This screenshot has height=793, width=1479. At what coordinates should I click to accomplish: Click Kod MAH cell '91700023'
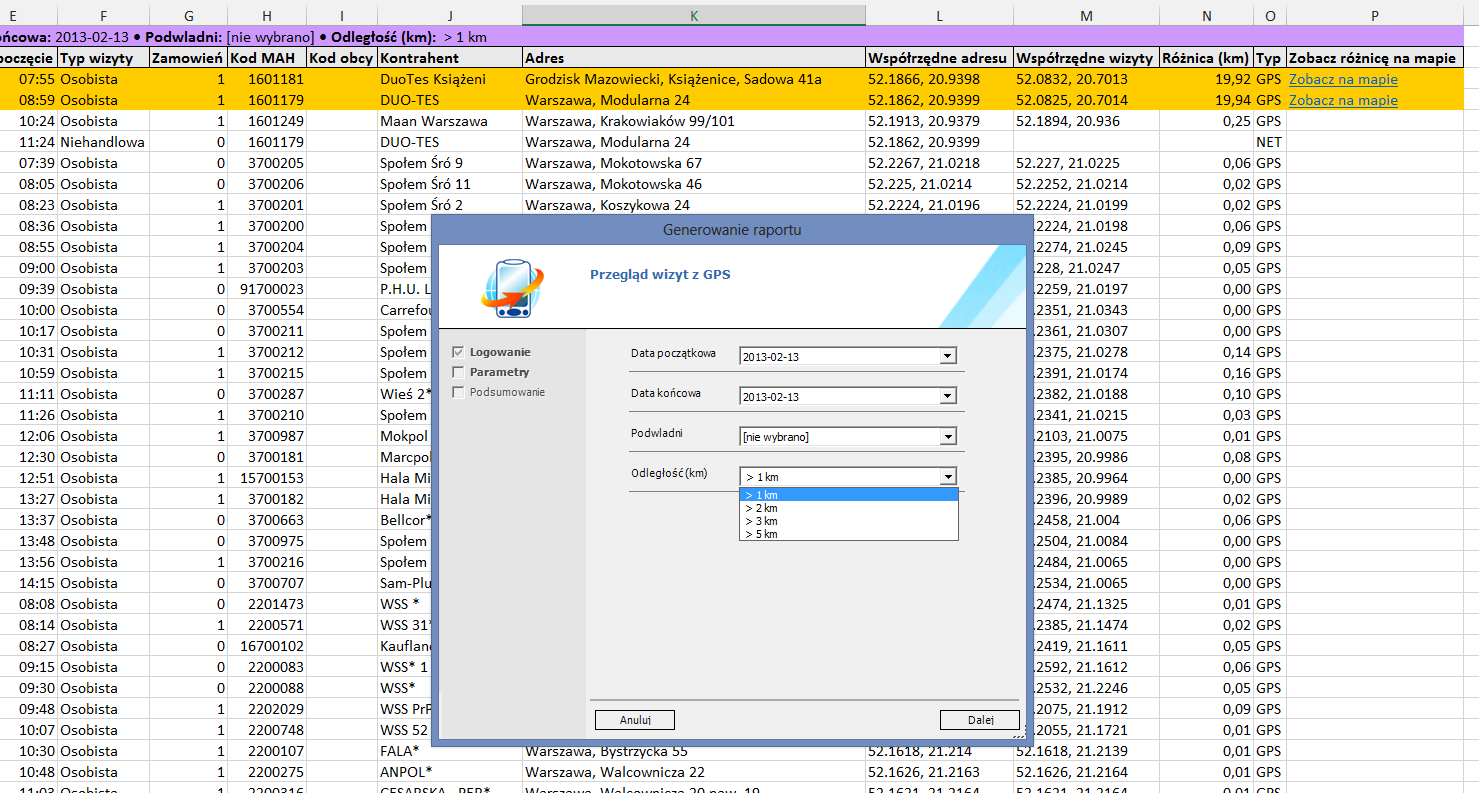(x=266, y=289)
